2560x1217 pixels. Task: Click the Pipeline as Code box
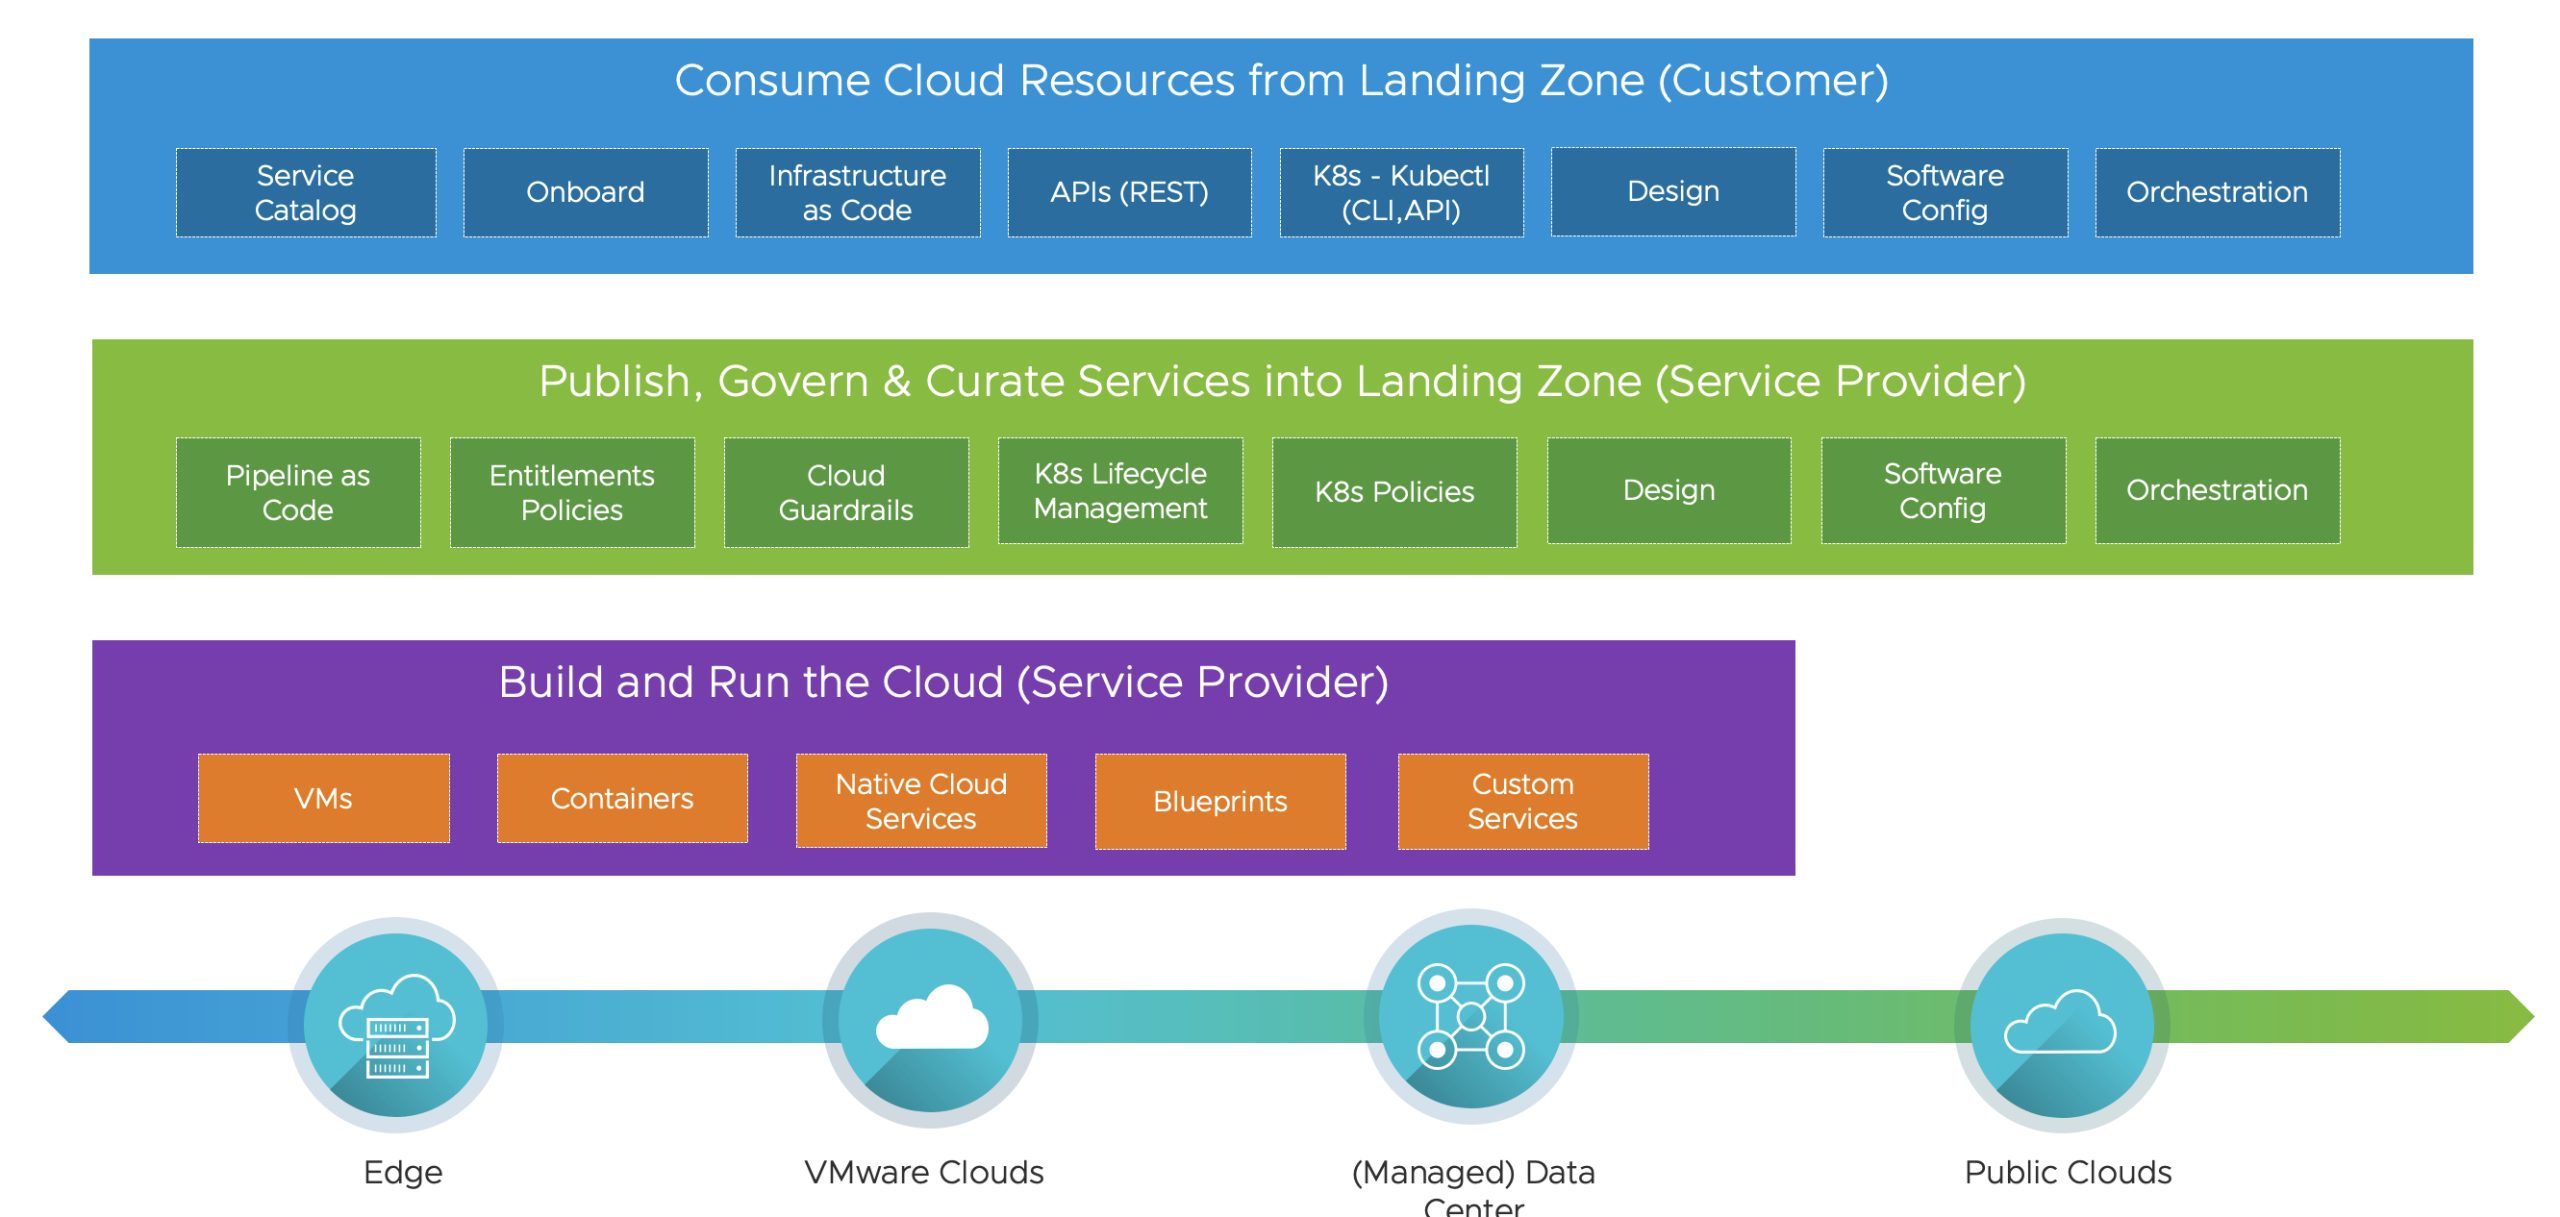pyautogui.click(x=298, y=492)
